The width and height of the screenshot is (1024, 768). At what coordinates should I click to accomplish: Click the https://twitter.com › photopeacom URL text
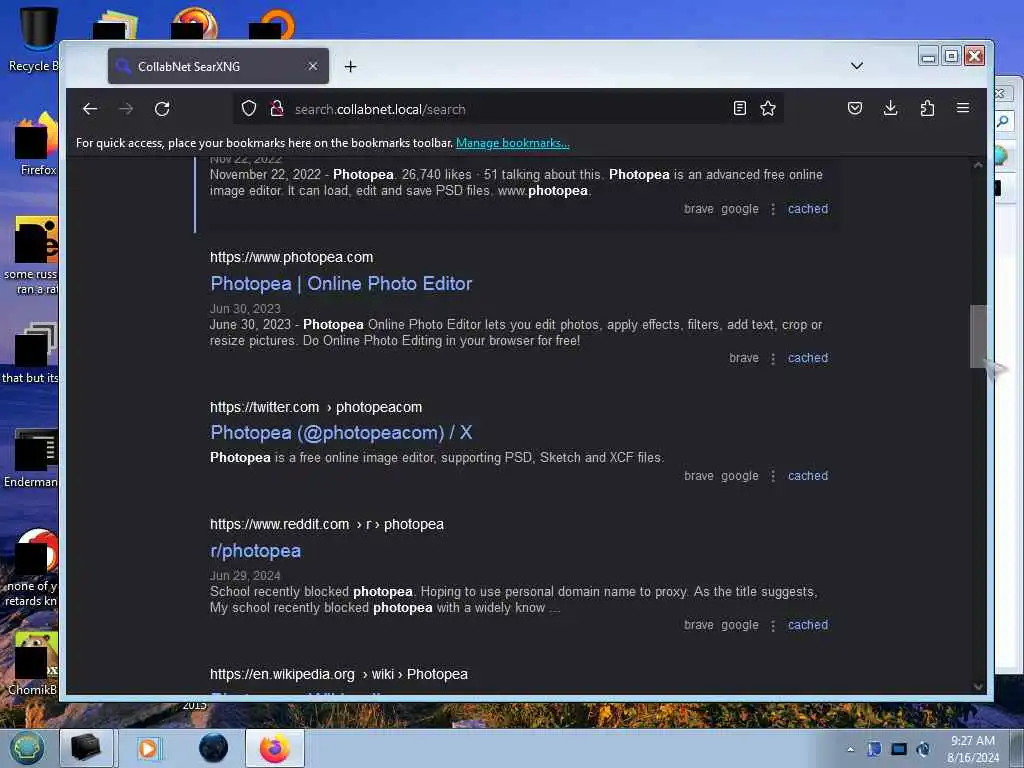[x=316, y=407]
